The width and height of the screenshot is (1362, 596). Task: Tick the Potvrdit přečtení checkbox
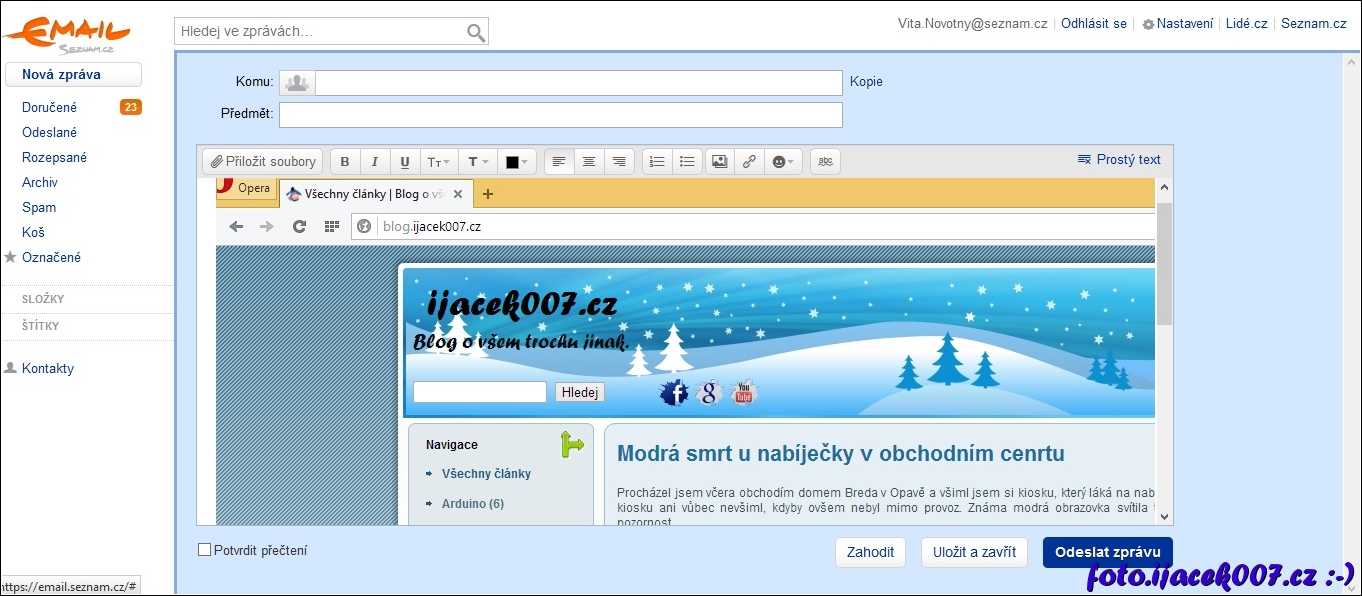[205, 550]
